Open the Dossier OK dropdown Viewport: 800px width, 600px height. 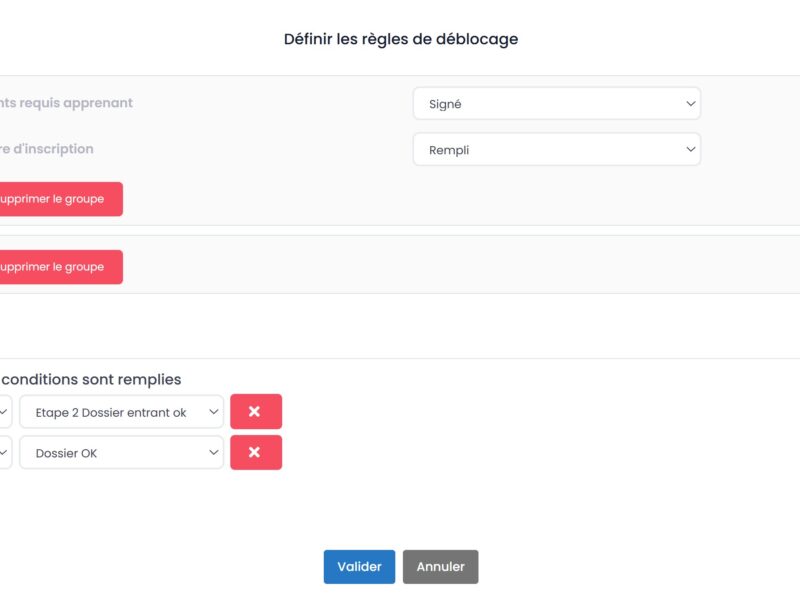coord(121,452)
